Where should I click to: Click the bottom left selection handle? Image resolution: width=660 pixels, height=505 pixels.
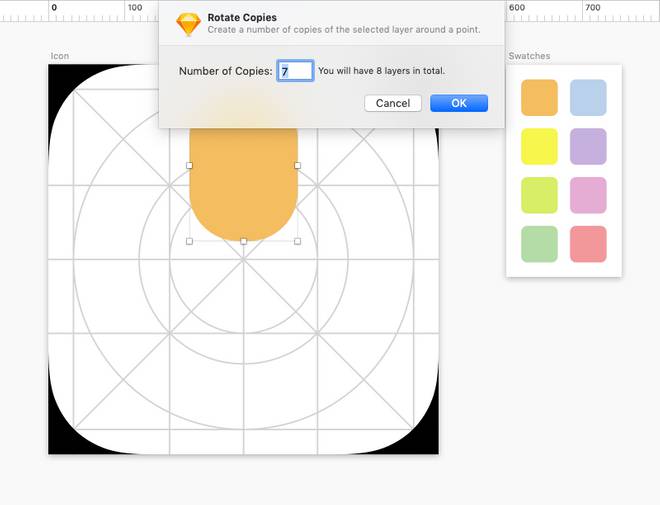190,241
